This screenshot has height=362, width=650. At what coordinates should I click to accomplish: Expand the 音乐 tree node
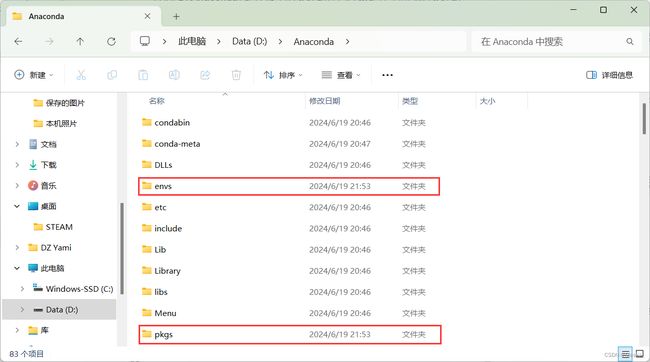17,185
